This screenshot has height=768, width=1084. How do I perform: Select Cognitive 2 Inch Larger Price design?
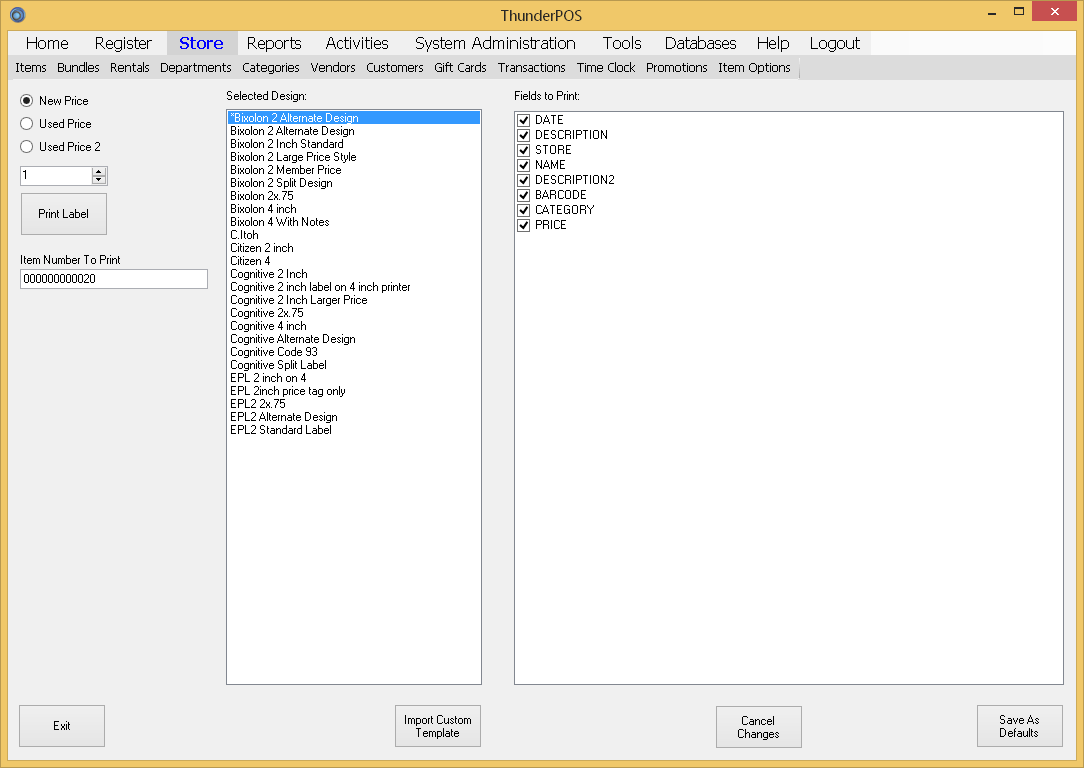(354, 300)
